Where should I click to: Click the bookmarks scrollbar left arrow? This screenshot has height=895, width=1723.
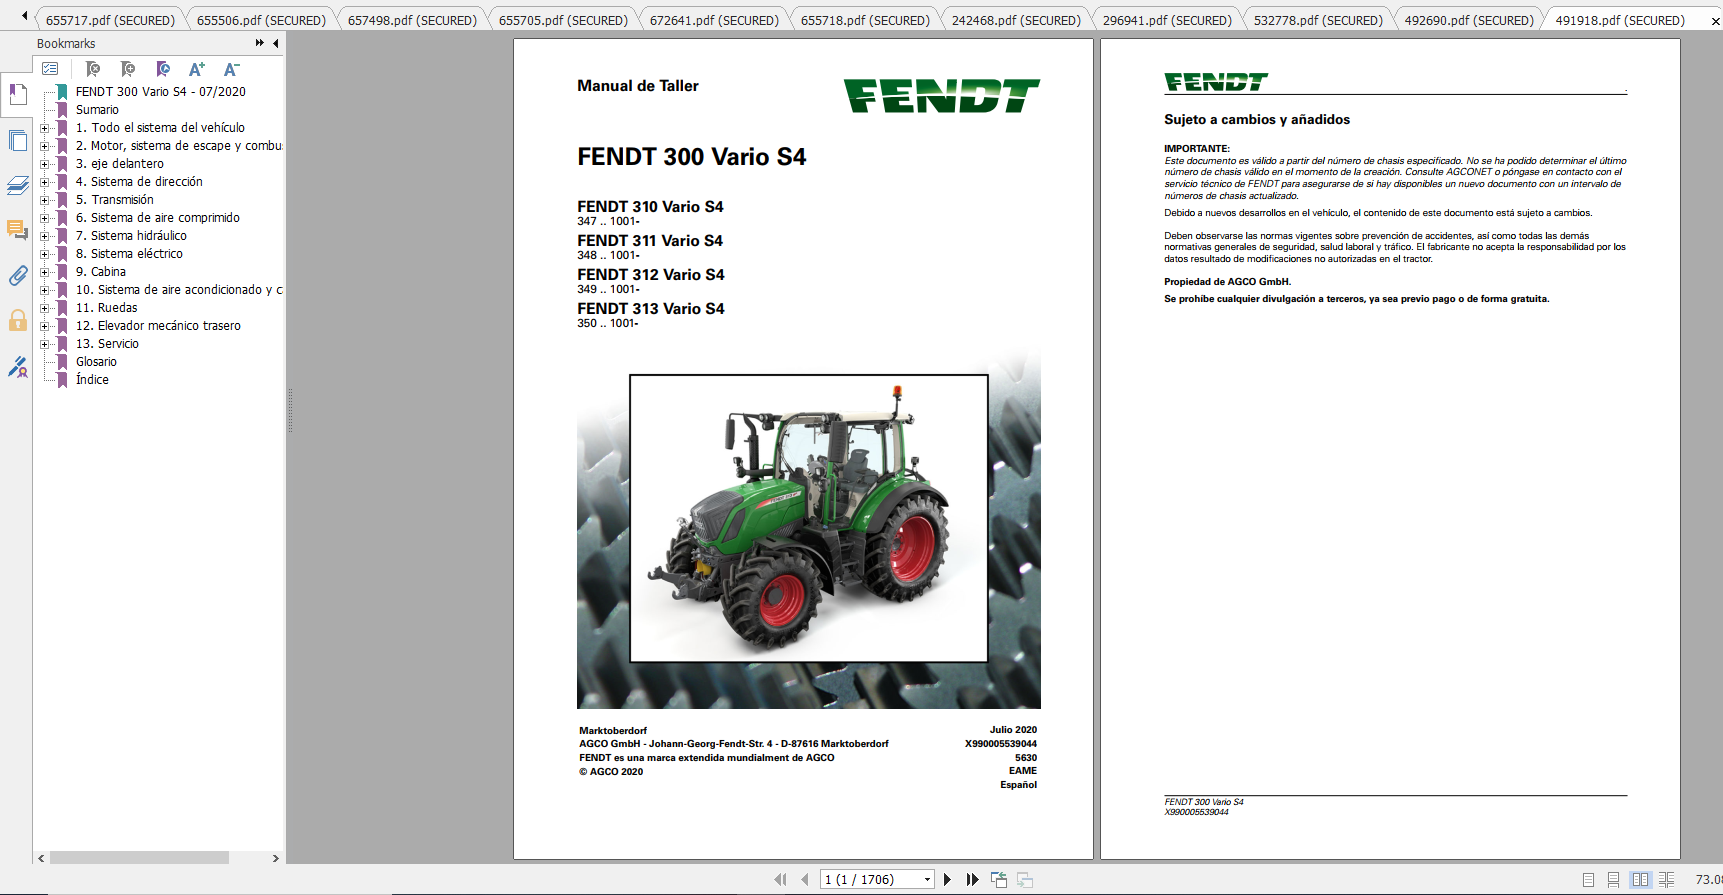tap(41, 858)
